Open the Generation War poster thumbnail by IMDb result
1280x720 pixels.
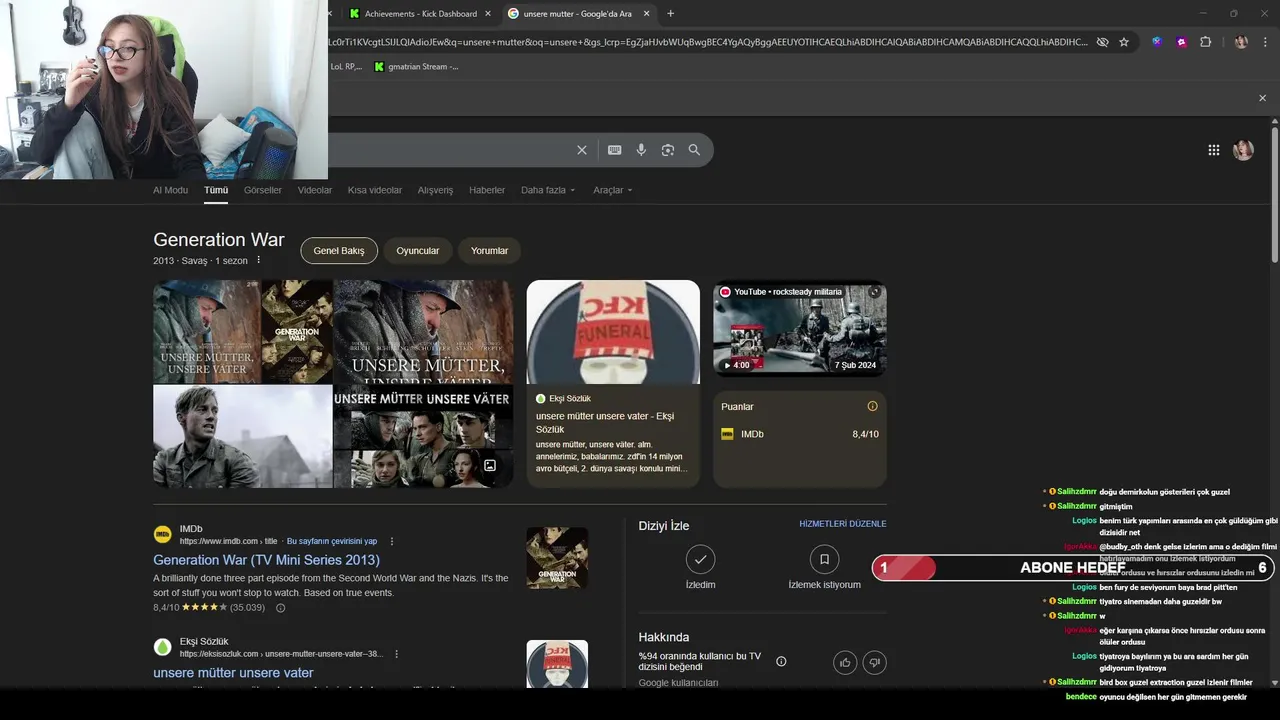[557, 558]
